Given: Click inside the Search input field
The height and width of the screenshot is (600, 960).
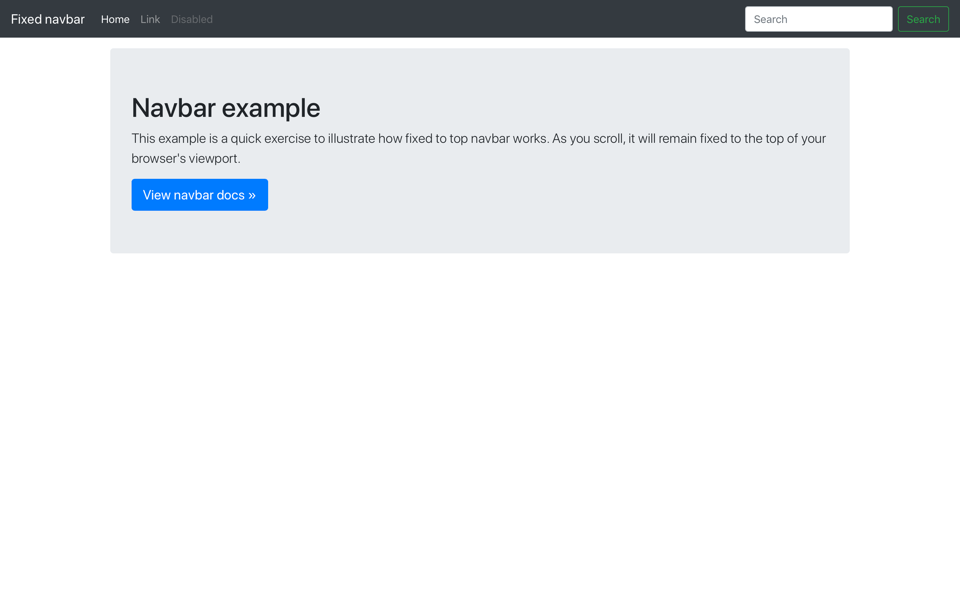Looking at the screenshot, I should click(x=818, y=18).
